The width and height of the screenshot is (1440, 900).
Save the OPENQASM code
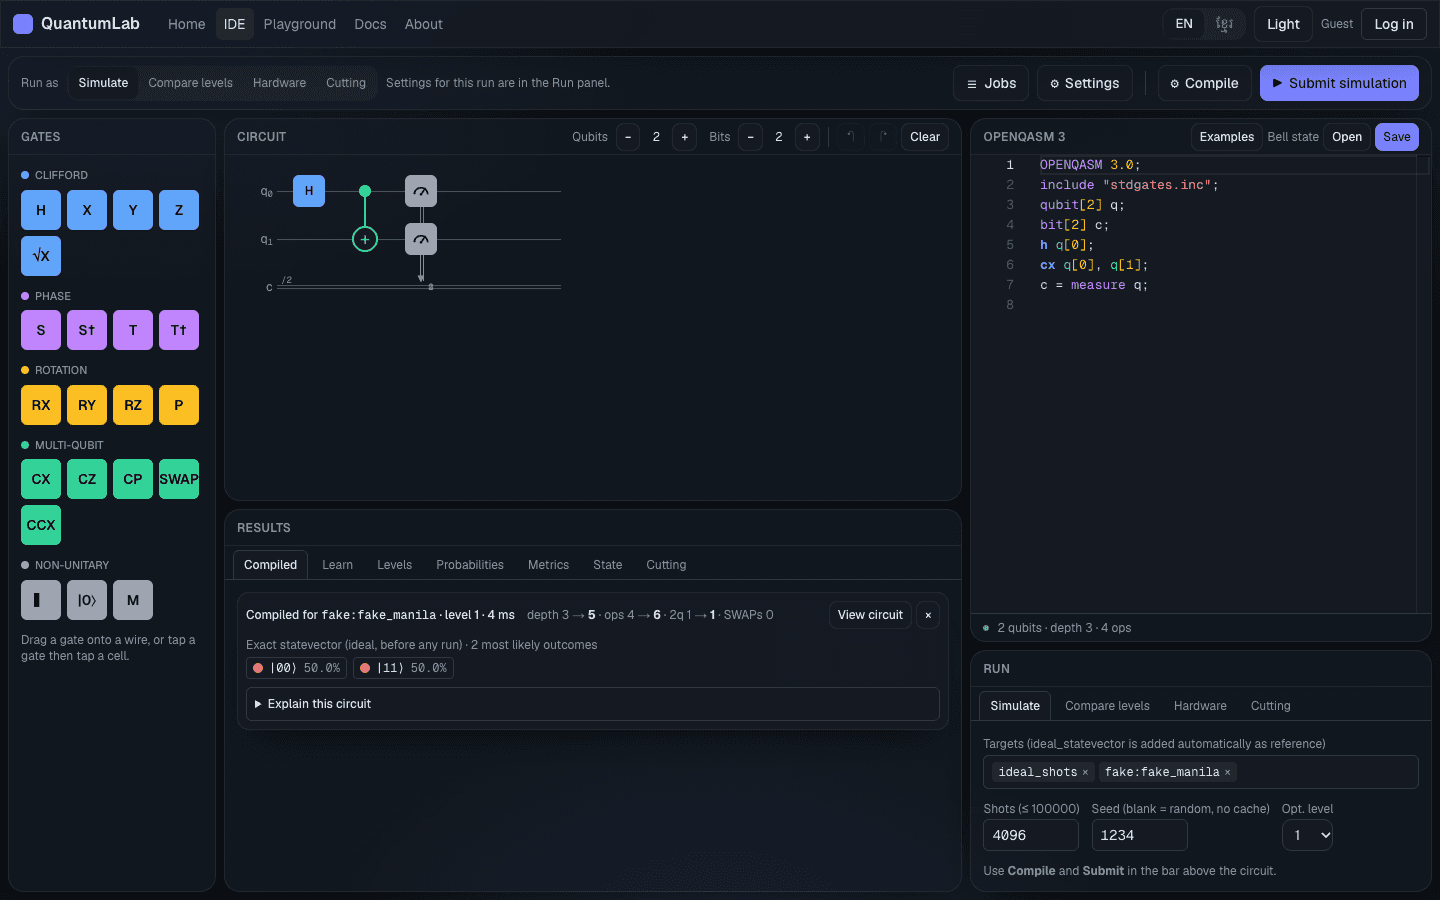1397,137
